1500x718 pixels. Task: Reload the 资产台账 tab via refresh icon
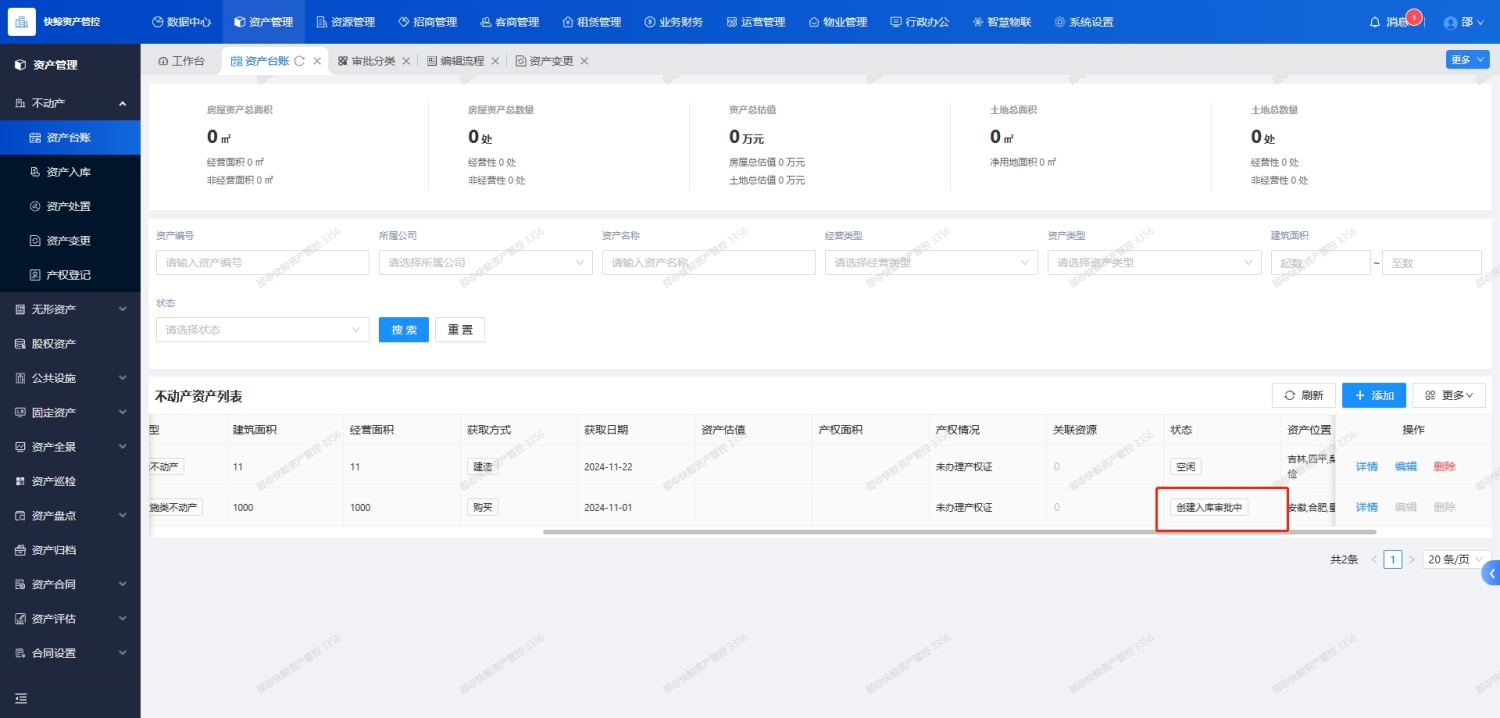pos(299,61)
